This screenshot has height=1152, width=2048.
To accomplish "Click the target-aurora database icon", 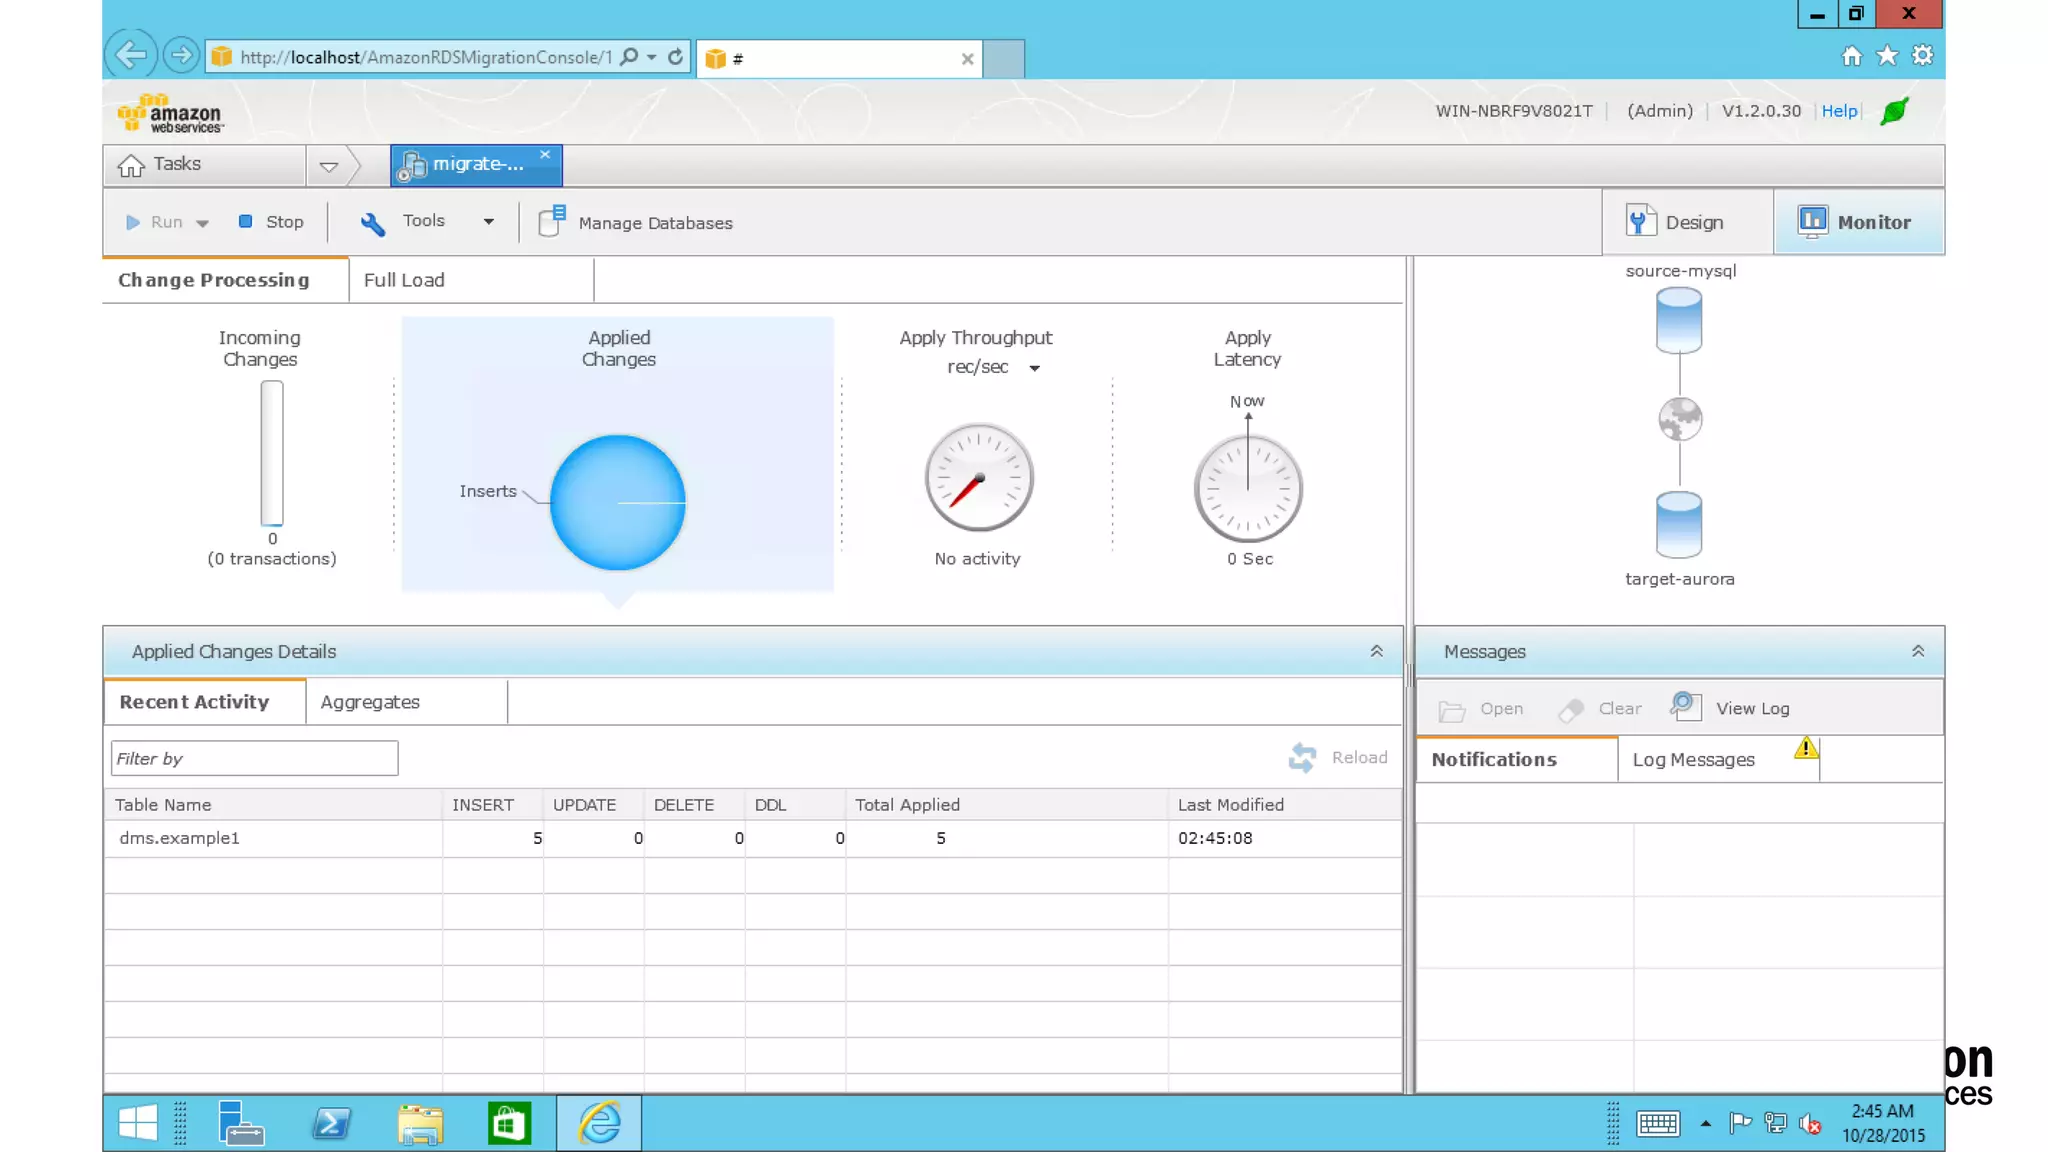I will (x=1678, y=524).
